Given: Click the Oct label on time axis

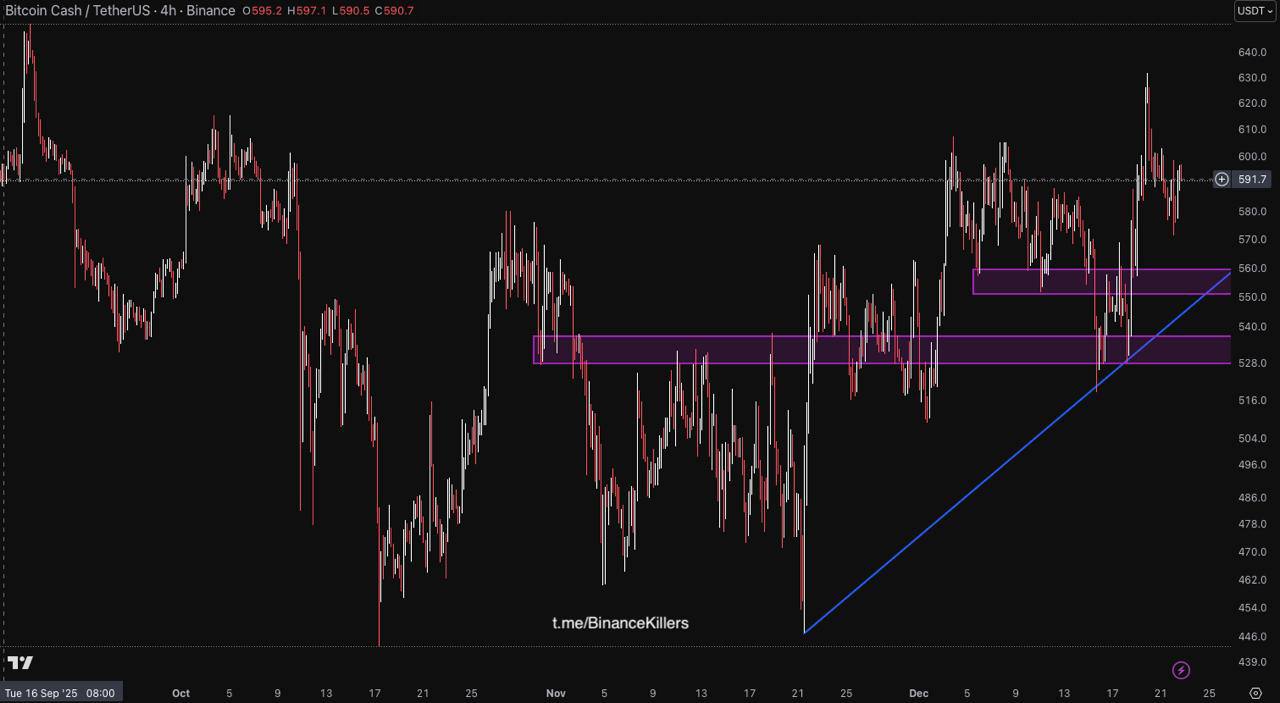Looking at the screenshot, I should point(180,693).
